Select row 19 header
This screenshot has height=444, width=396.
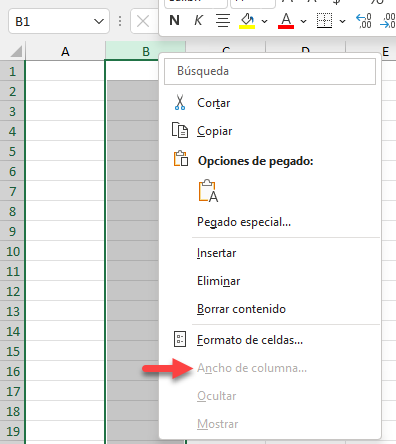[12, 431]
